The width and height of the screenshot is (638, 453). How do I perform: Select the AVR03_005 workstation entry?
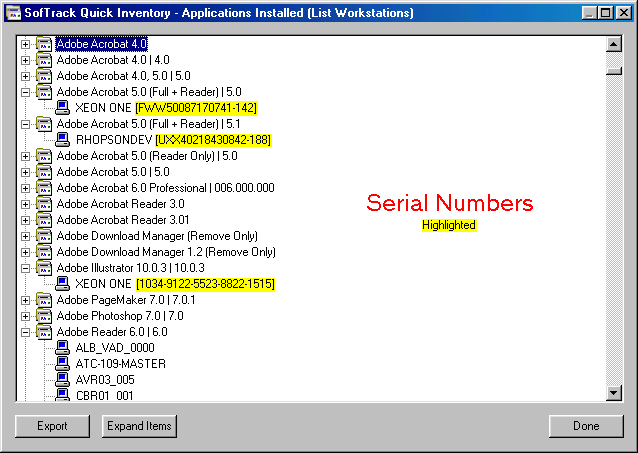(x=104, y=380)
